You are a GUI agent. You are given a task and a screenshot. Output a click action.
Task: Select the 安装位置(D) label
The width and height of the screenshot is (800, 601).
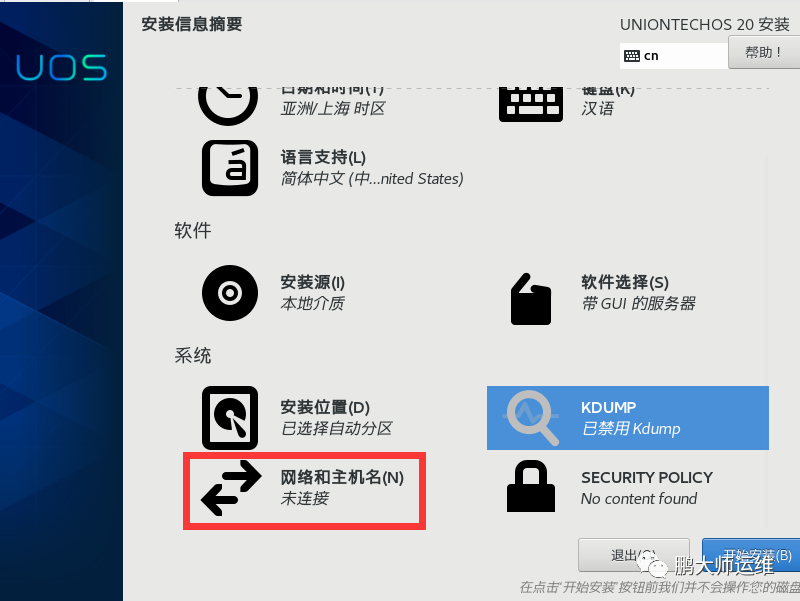(325, 407)
